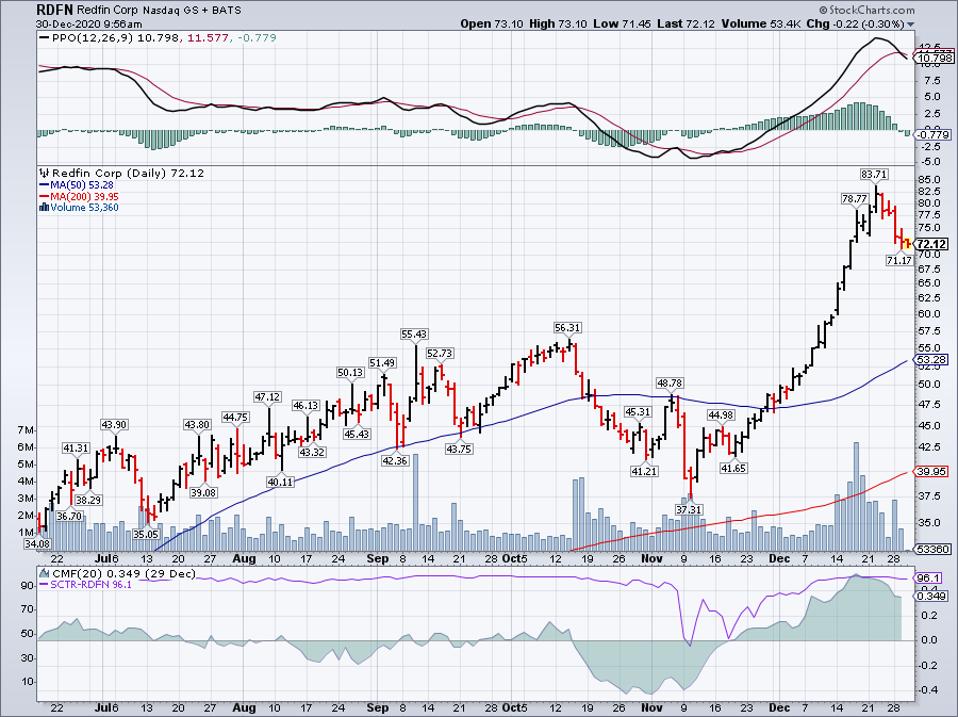Click the 40.11 August low label
Viewport: 958px width, 717px height.
tap(280, 482)
